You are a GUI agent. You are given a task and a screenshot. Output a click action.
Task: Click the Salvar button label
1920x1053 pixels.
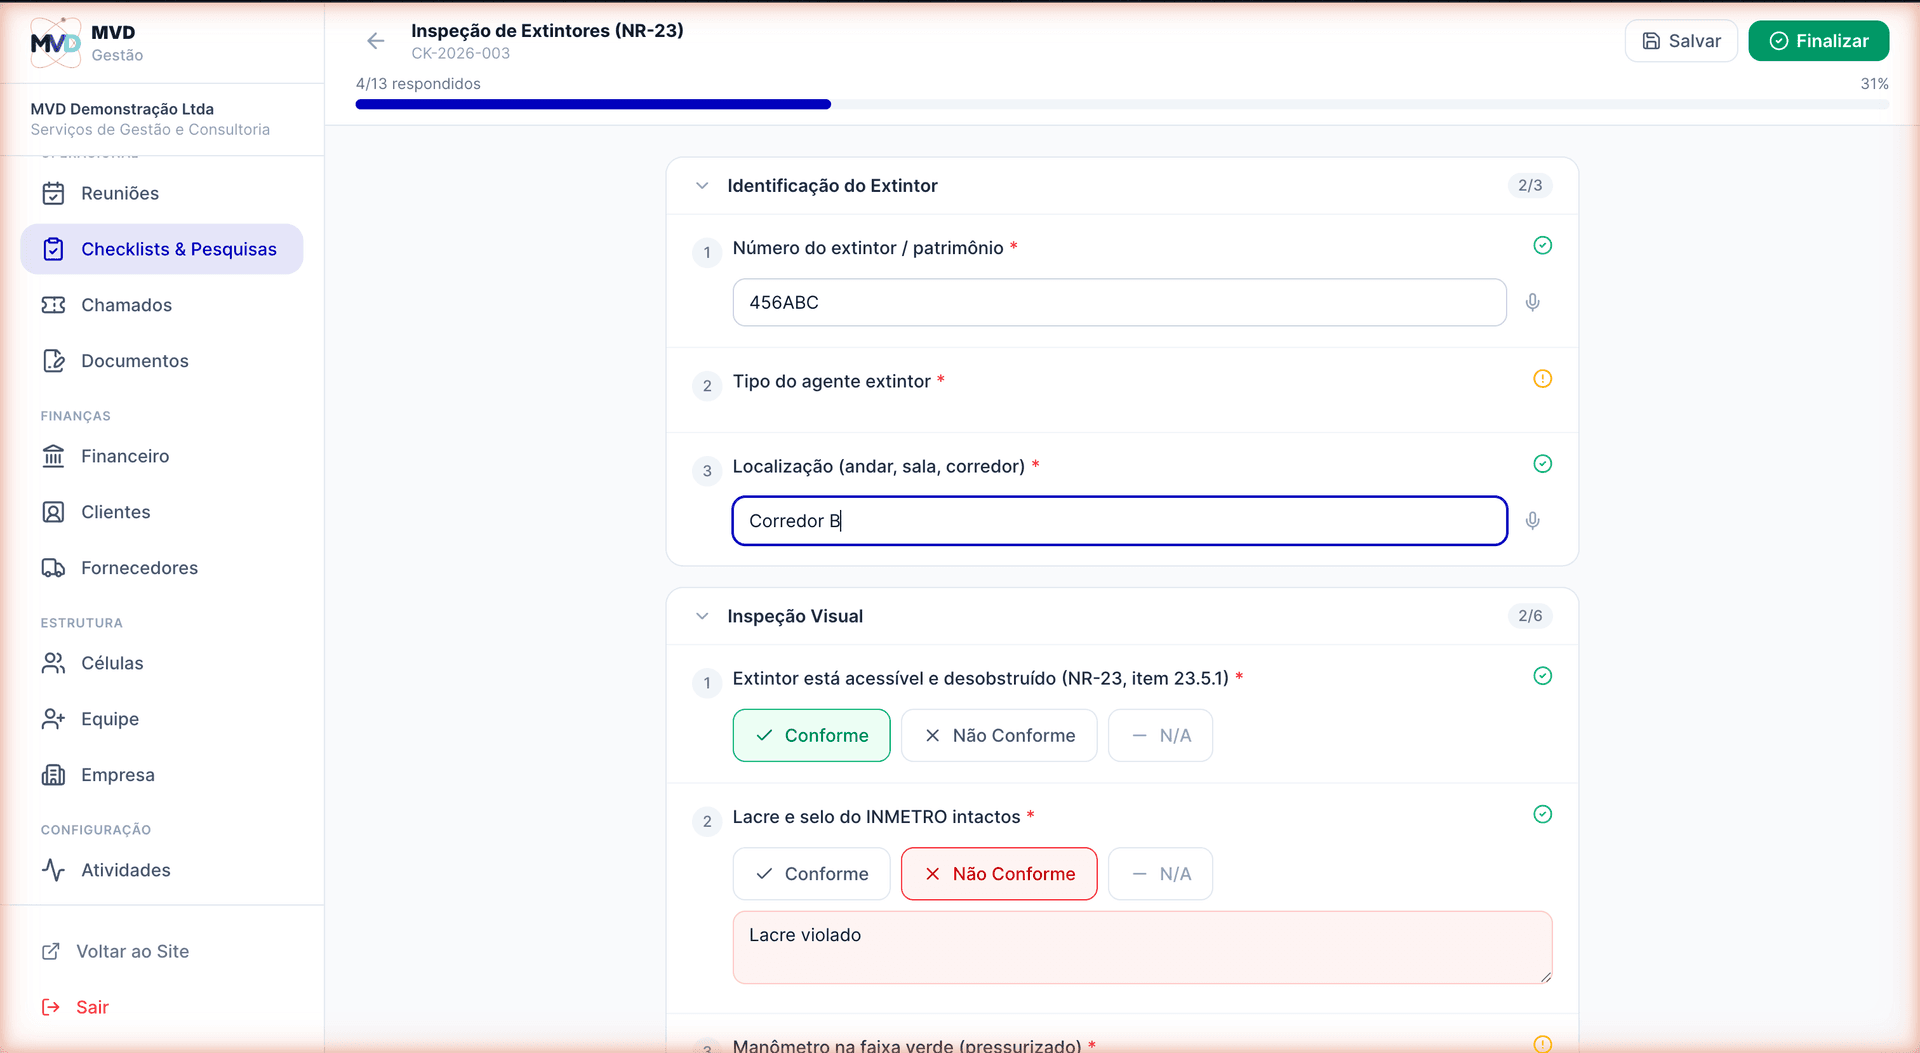coord(1695,41)
